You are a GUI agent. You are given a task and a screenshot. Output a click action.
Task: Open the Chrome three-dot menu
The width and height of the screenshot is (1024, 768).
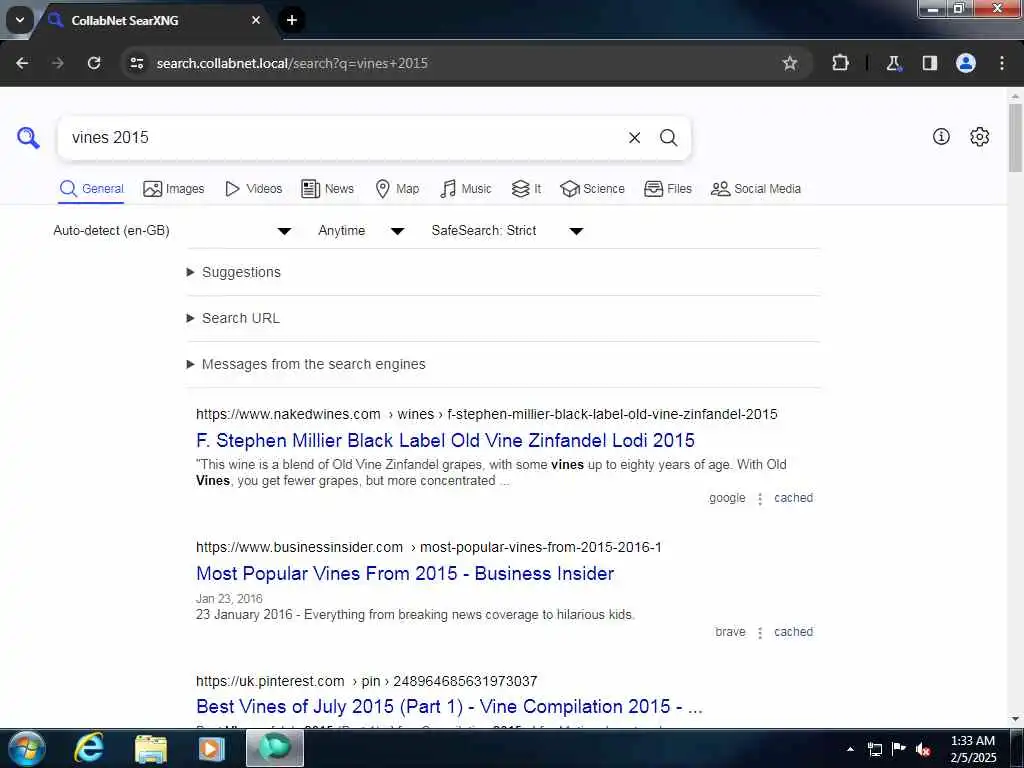point(1002,63)
